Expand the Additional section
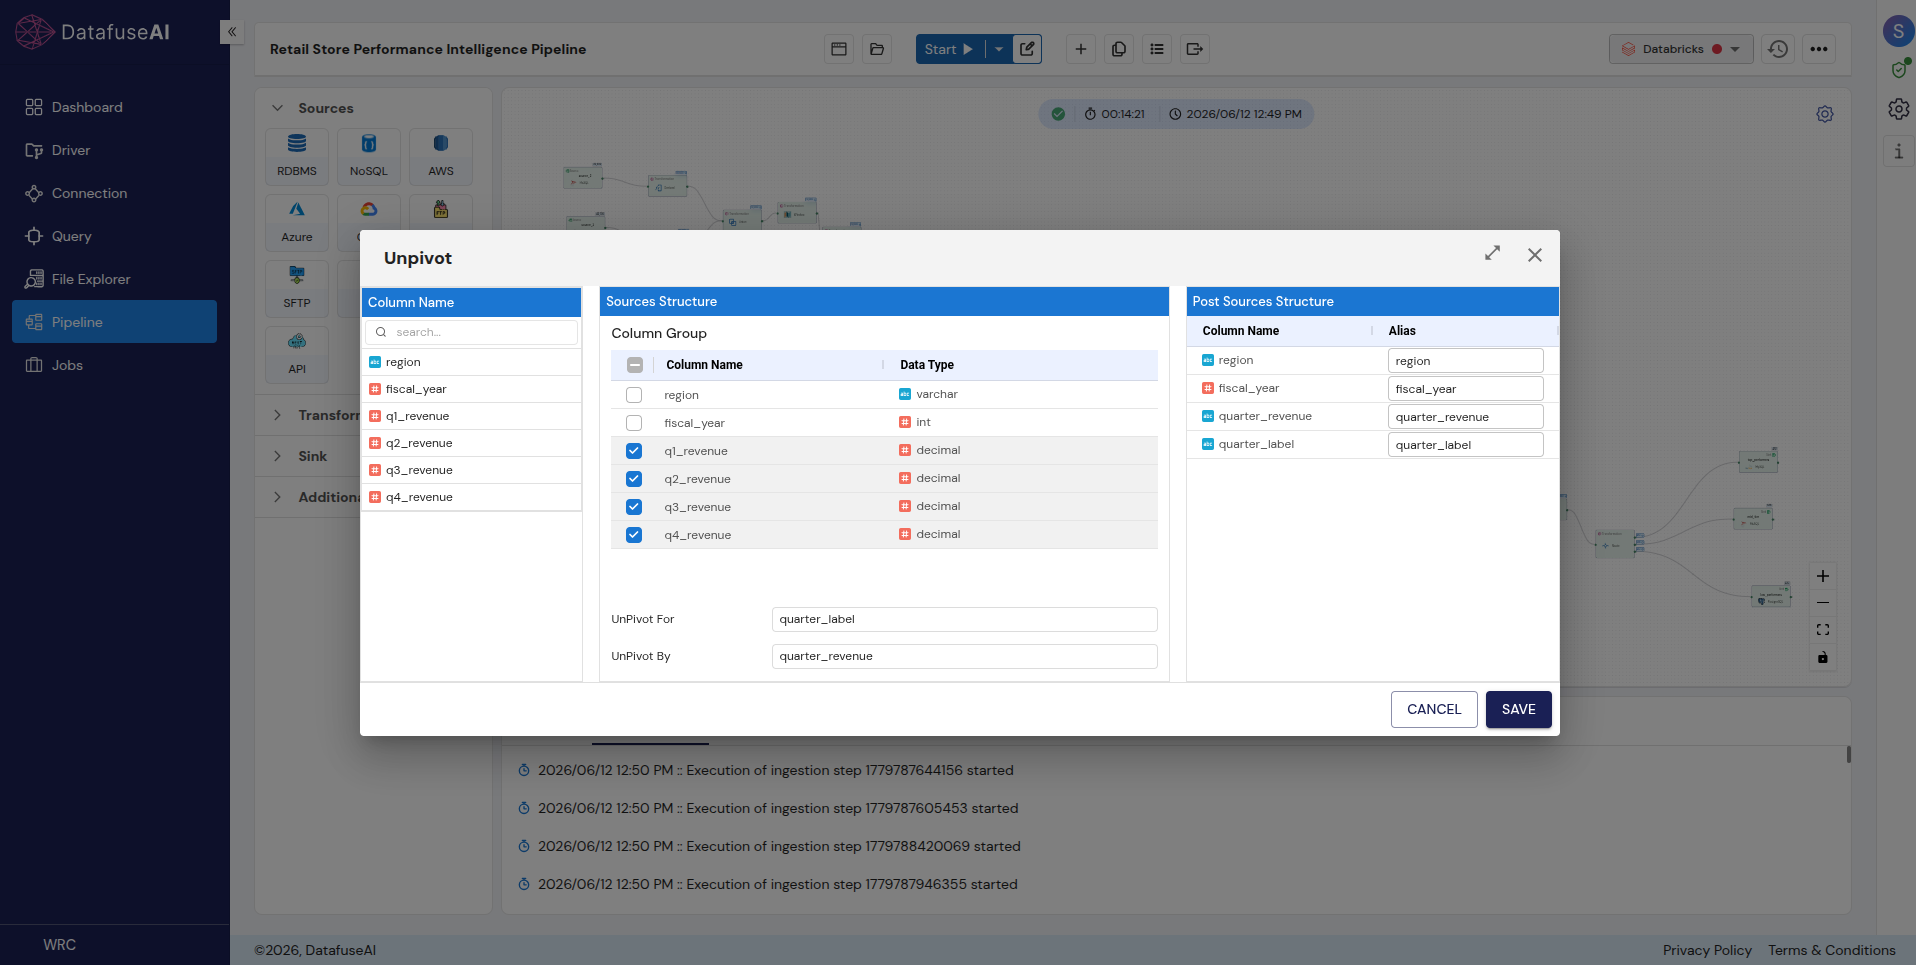1916x965 pixels. 277,497
